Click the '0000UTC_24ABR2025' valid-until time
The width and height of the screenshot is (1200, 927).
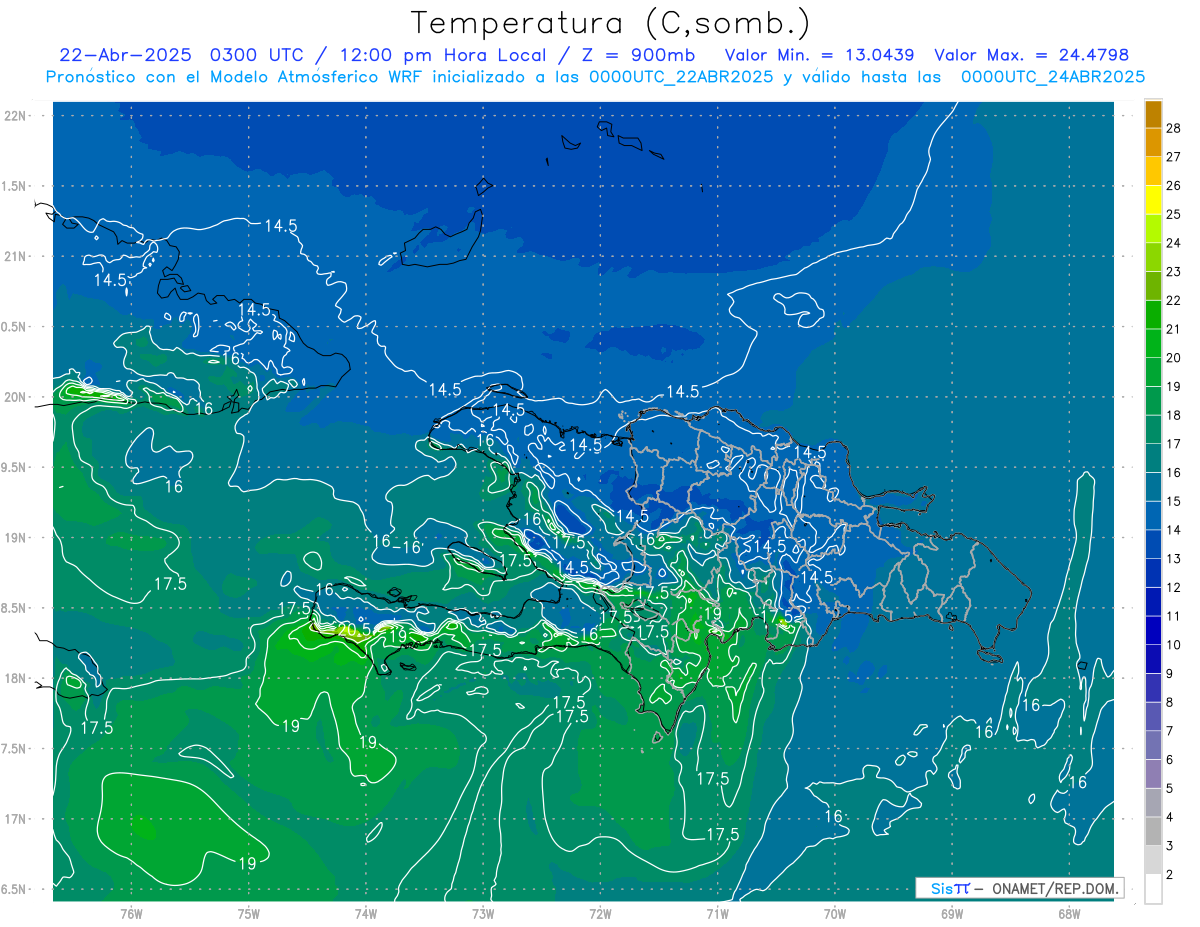1052,77
